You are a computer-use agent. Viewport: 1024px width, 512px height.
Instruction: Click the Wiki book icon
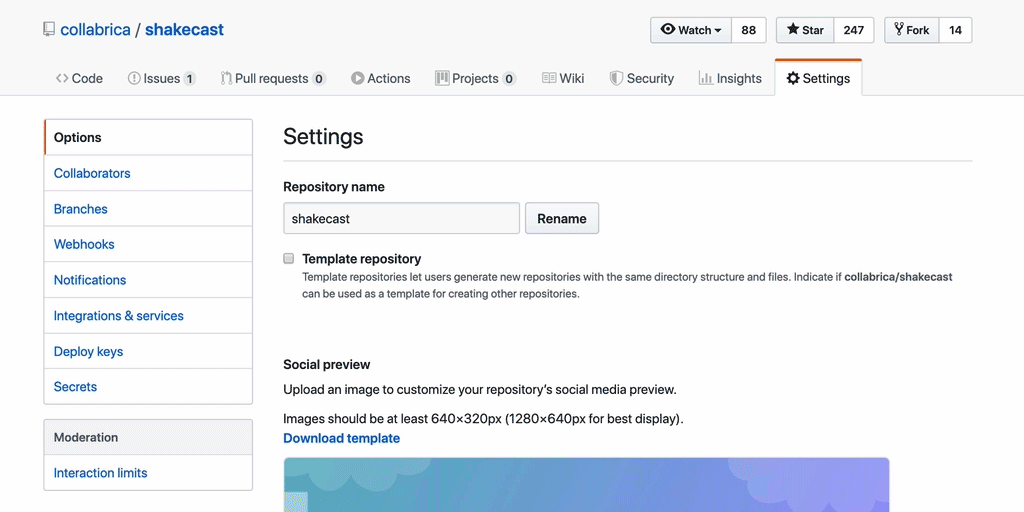(549, 78)
